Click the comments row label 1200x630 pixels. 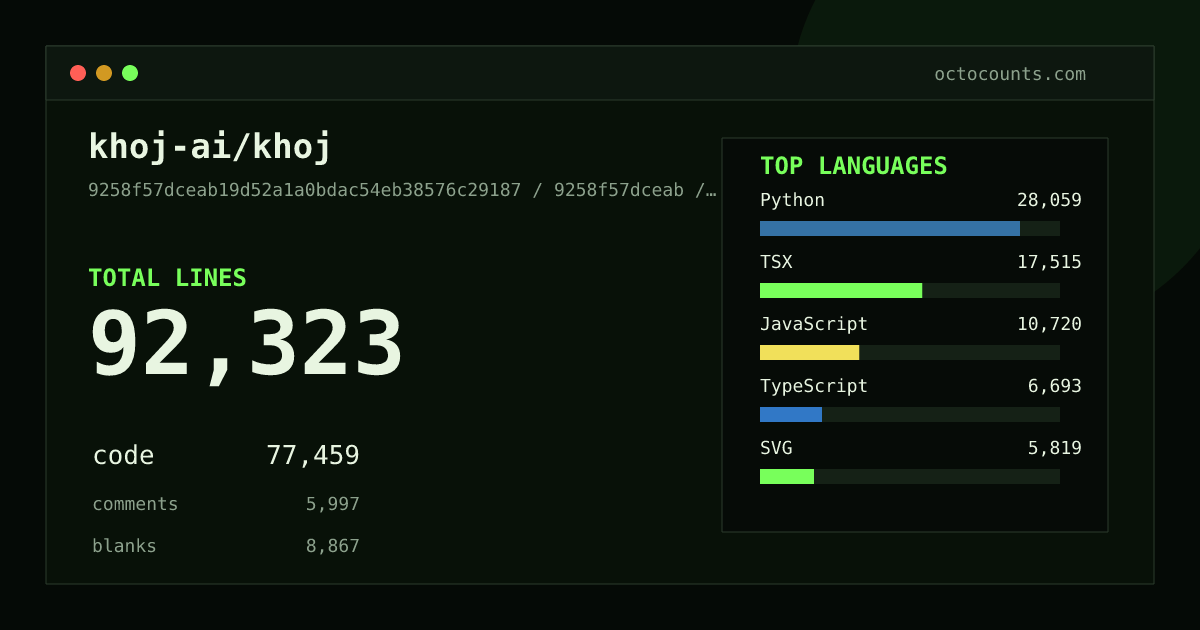pos(135,504)
